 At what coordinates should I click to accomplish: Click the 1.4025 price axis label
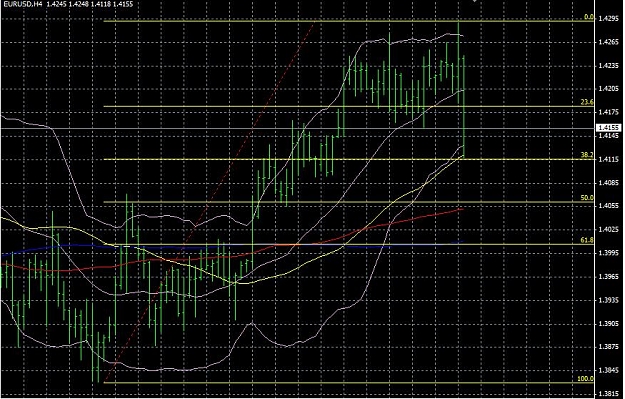point(609,230)
